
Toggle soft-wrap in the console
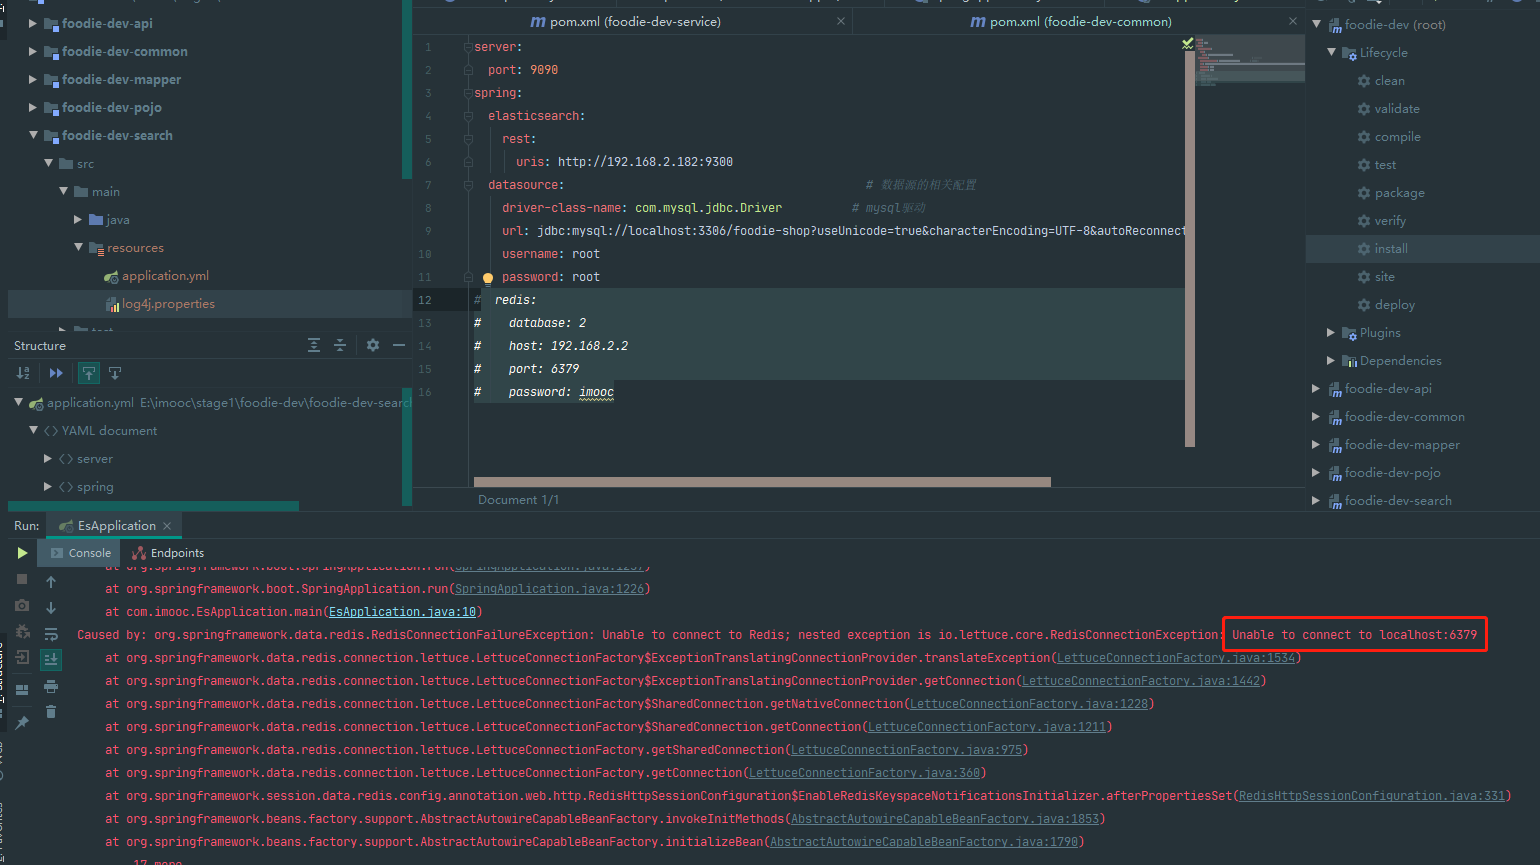click(51, 633)
